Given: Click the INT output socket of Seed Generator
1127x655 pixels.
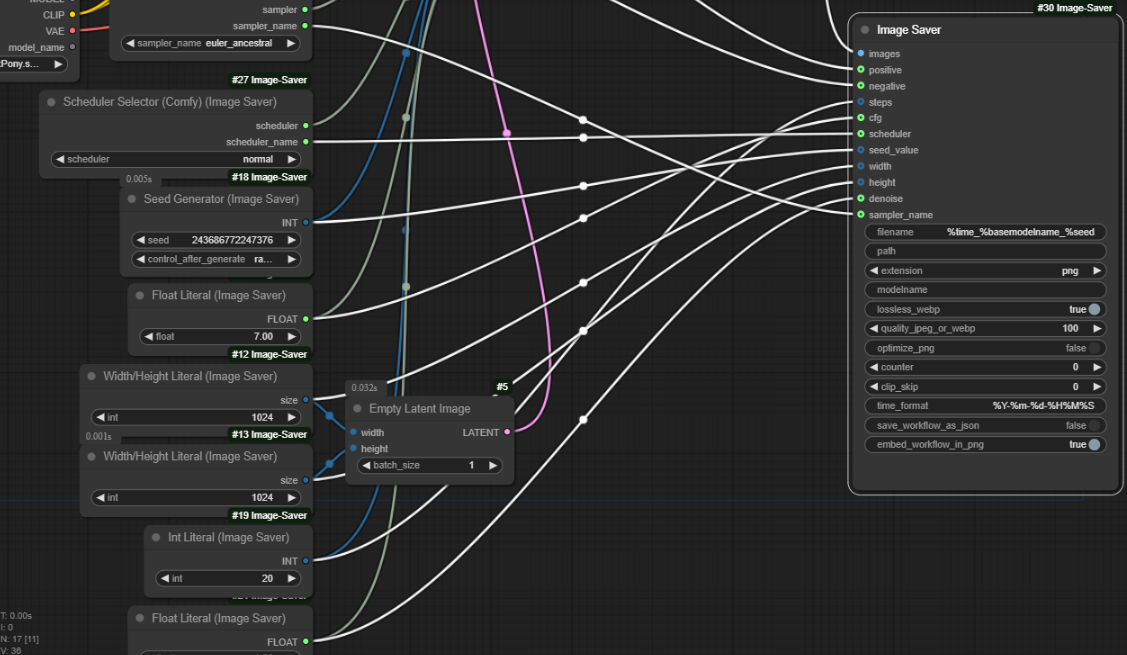Looking at the screenshot, I should tap(305, 223).
